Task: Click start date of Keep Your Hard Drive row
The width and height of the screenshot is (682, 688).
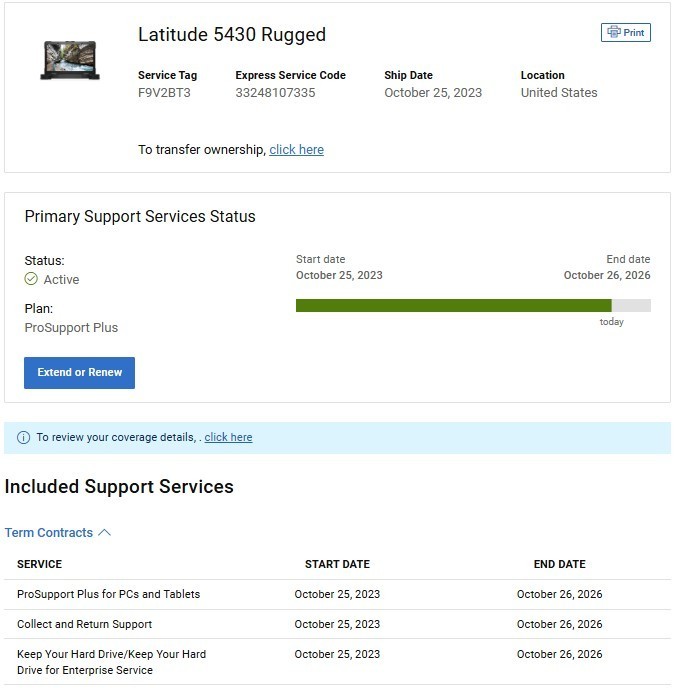Action: 337,654
